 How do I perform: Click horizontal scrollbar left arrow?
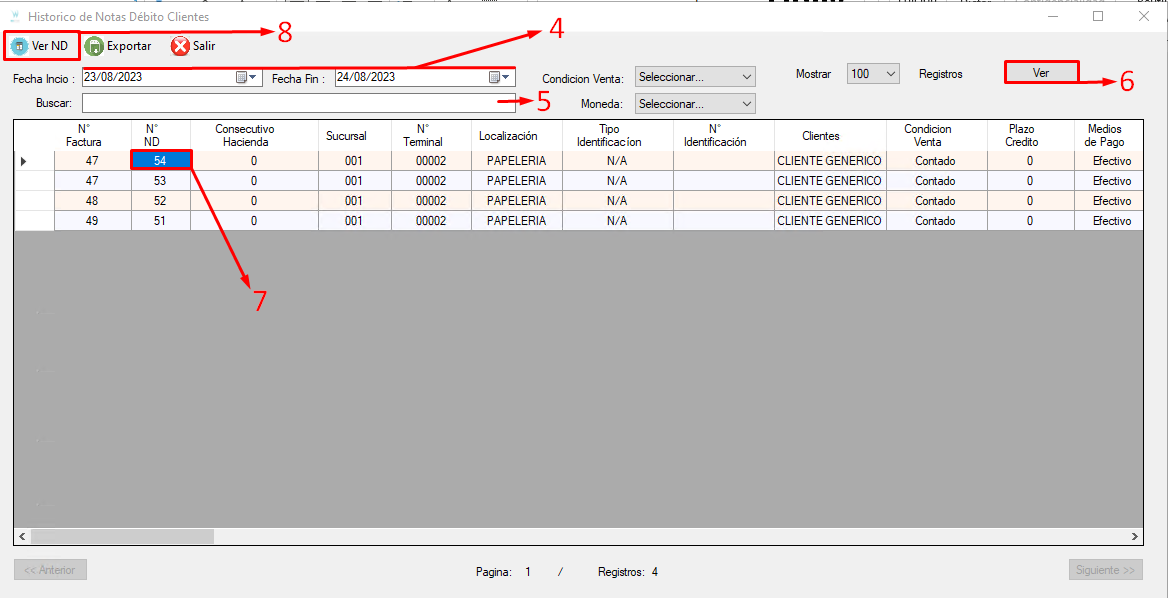coord(22,536)
